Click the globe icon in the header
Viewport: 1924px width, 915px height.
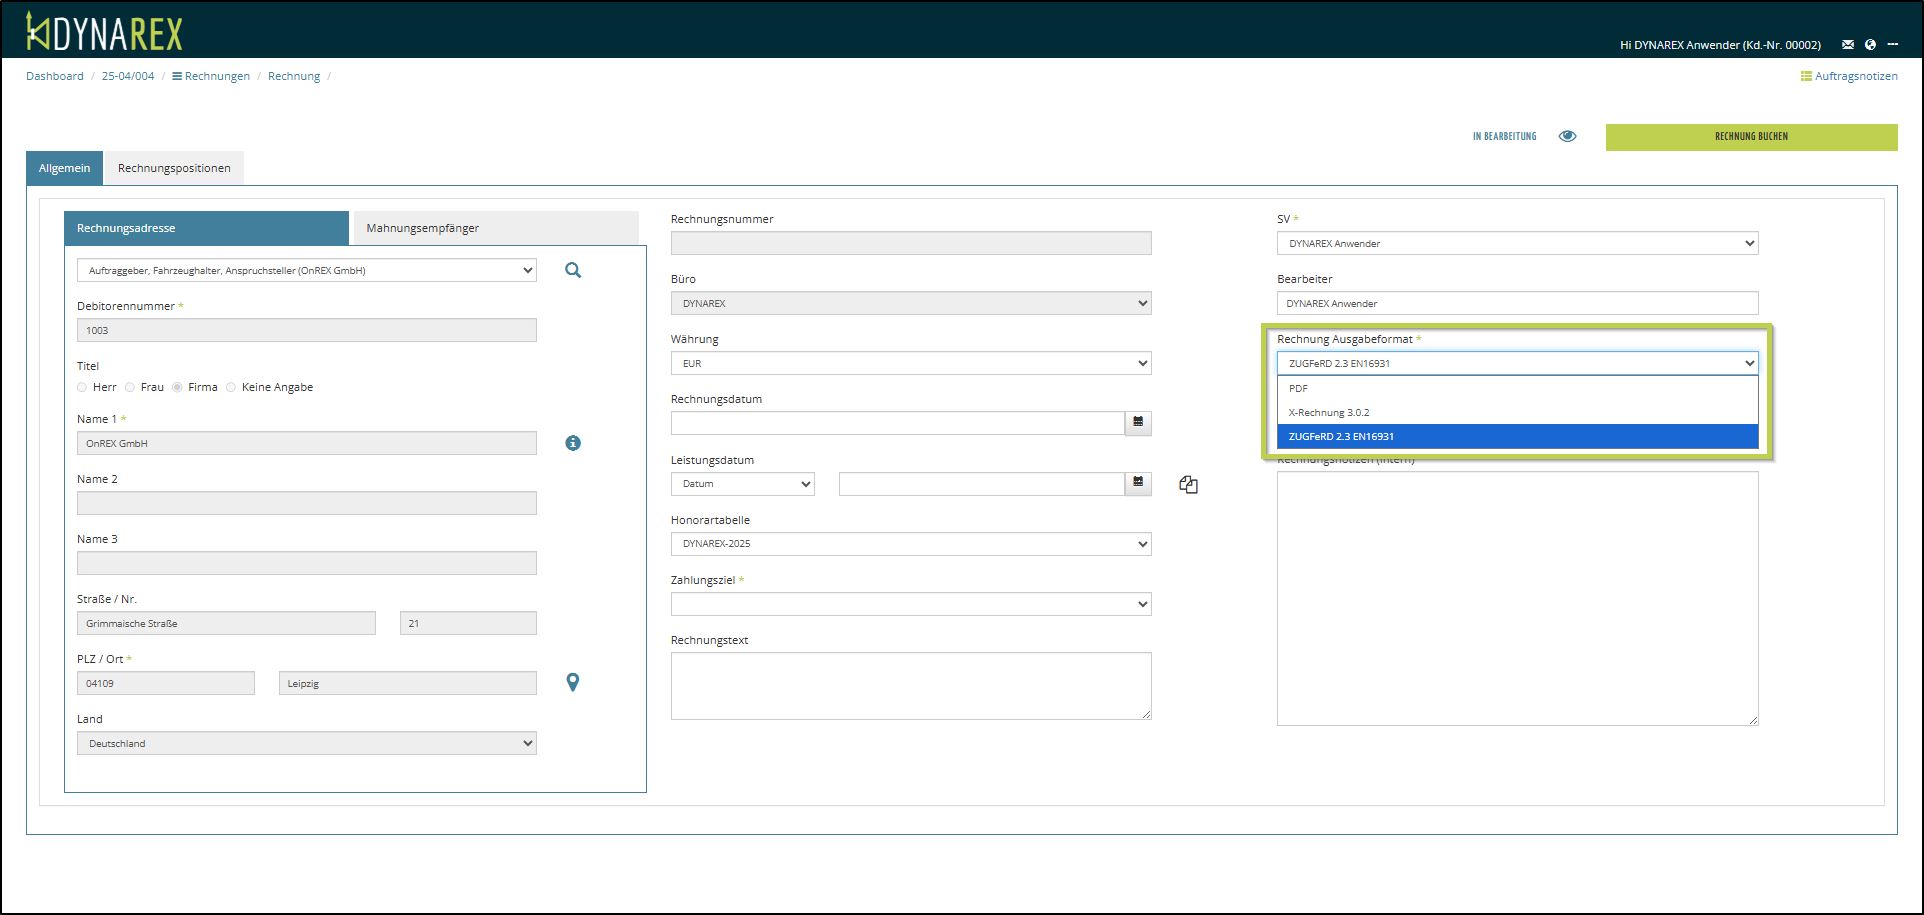[1870, 45]
